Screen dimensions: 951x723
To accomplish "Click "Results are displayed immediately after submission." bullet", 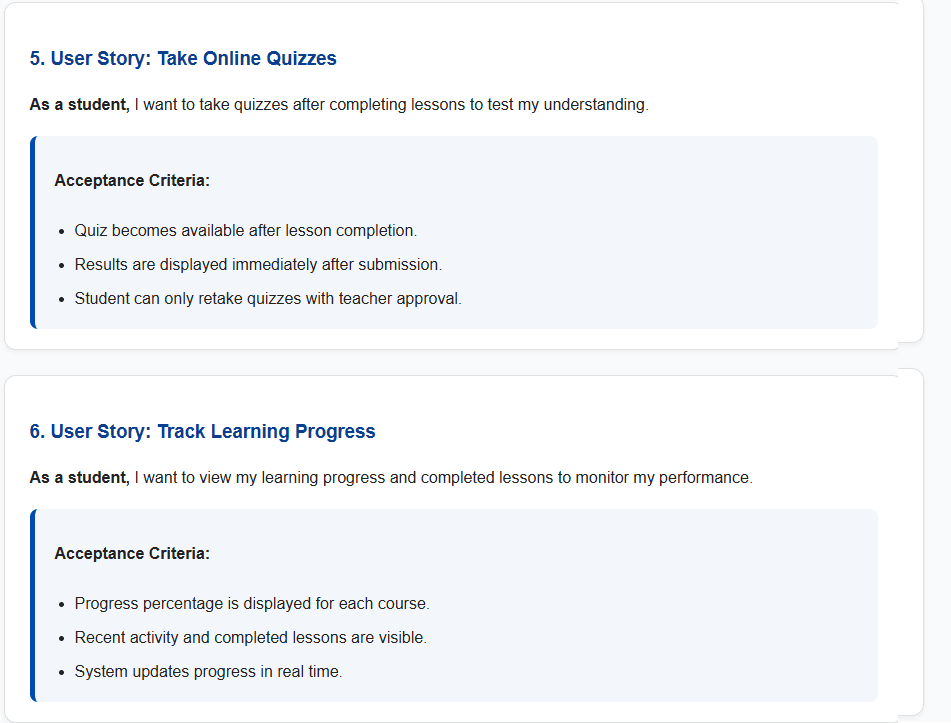I will (x=258, y=265).
